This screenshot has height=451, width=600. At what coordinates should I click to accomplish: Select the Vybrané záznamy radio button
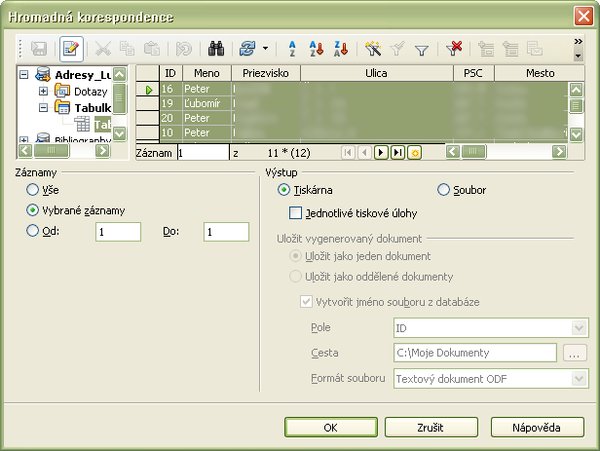33,210
